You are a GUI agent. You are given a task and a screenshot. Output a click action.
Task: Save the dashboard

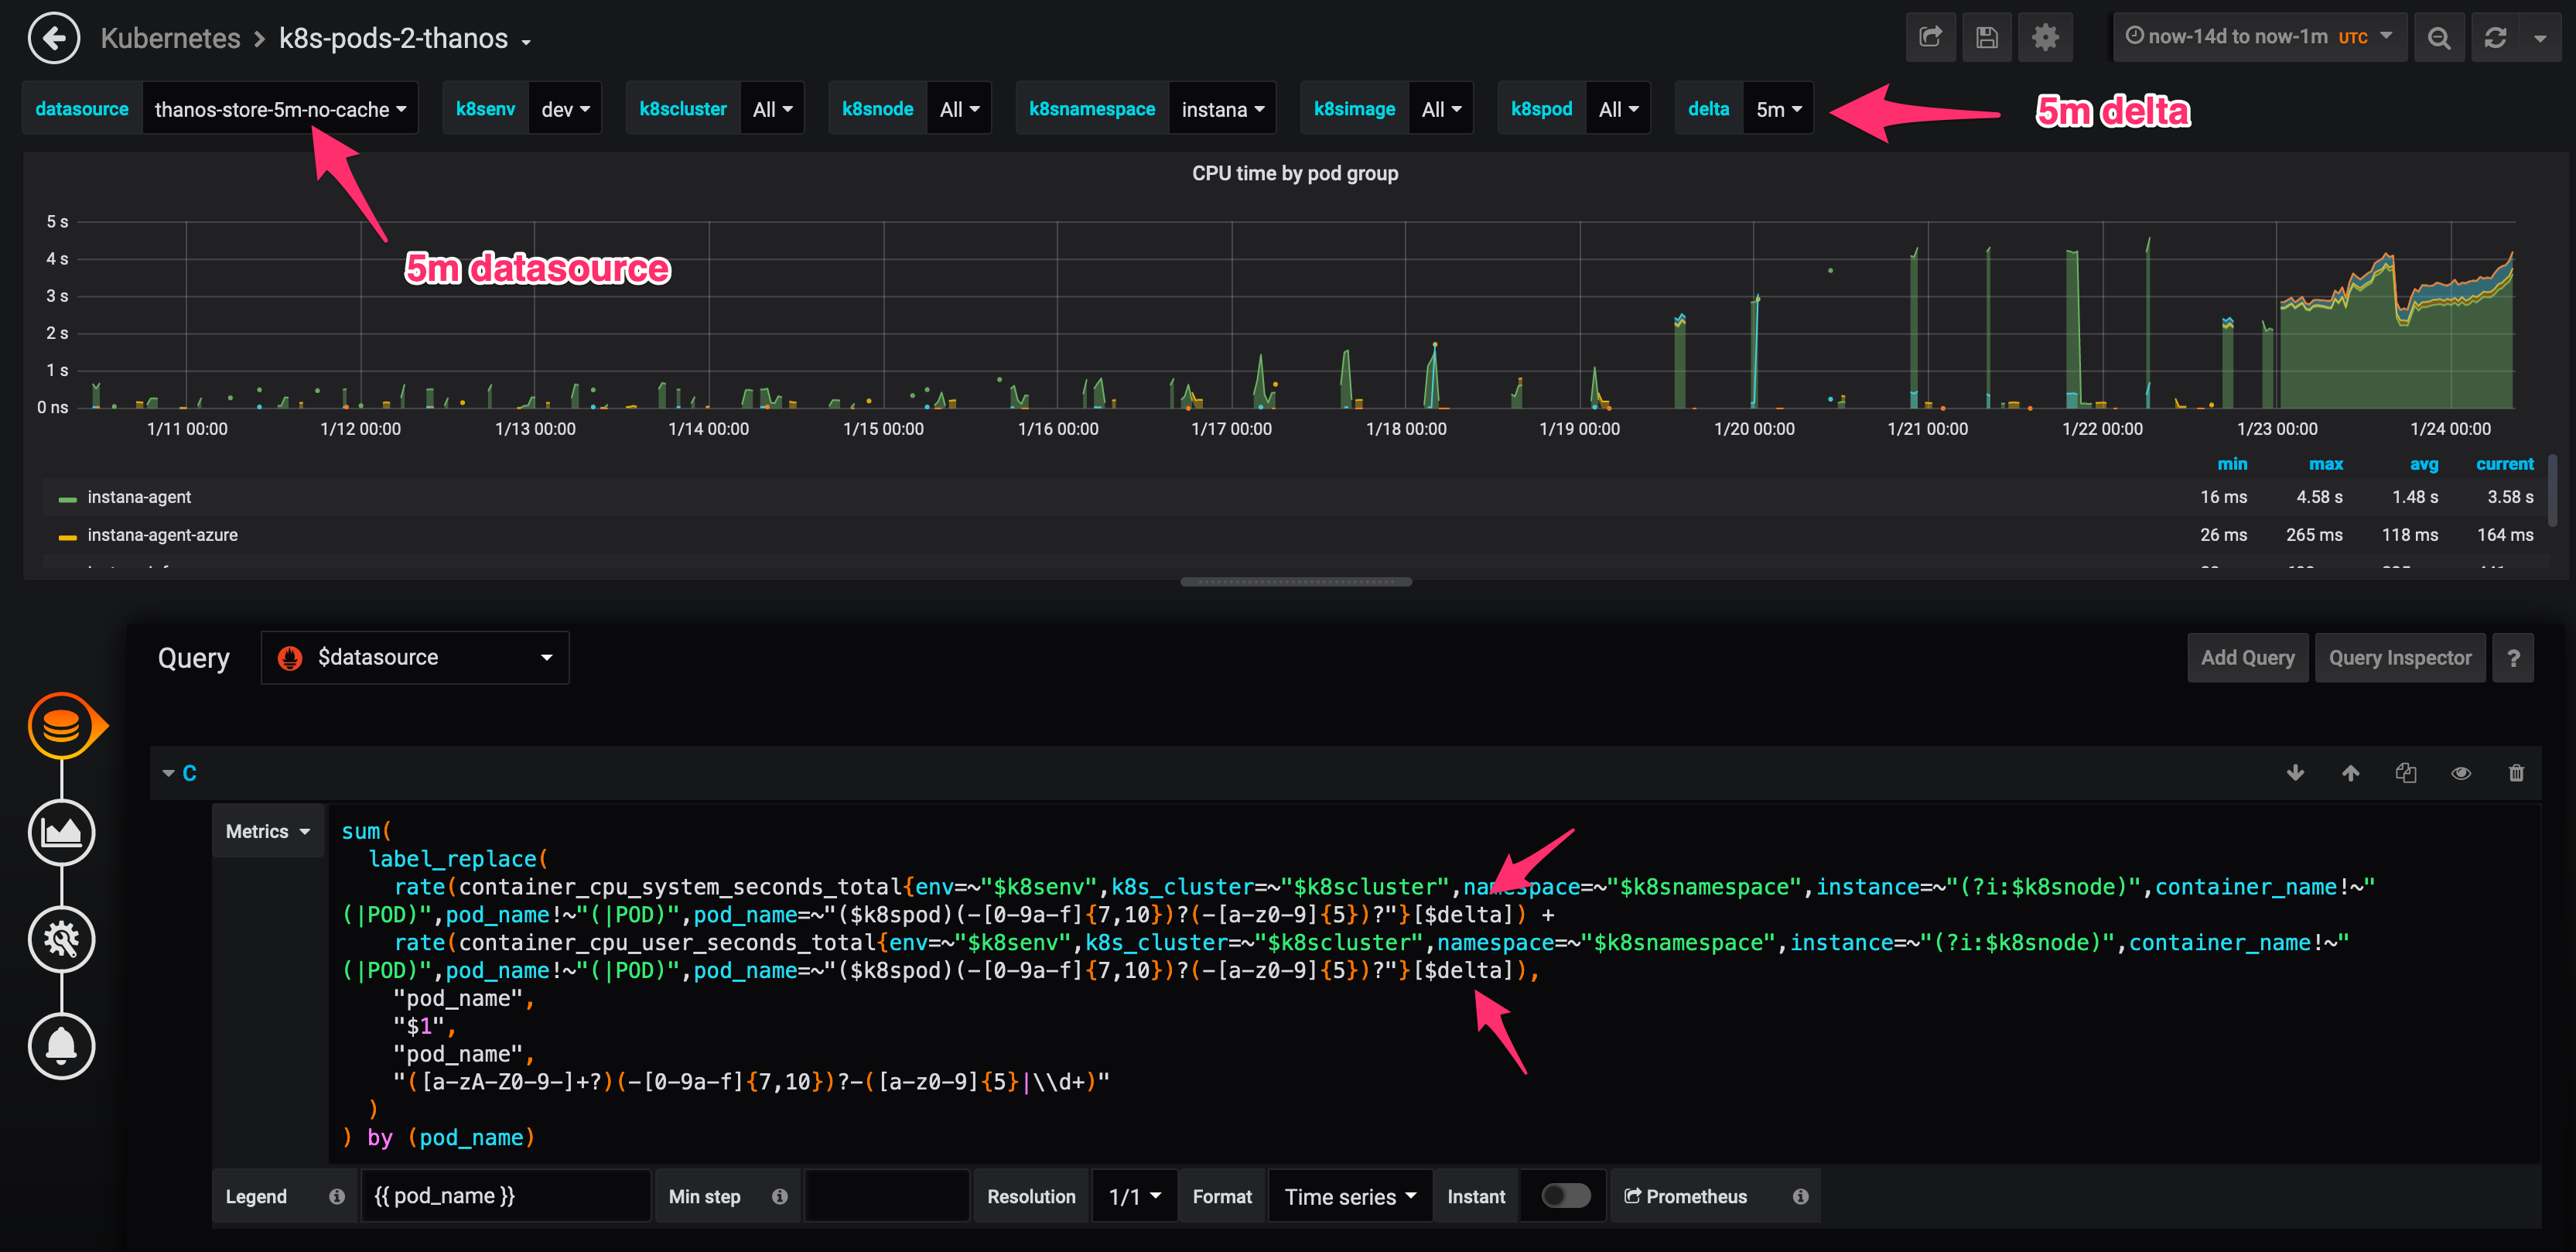pyautogui.click(x=1987, y=37)
